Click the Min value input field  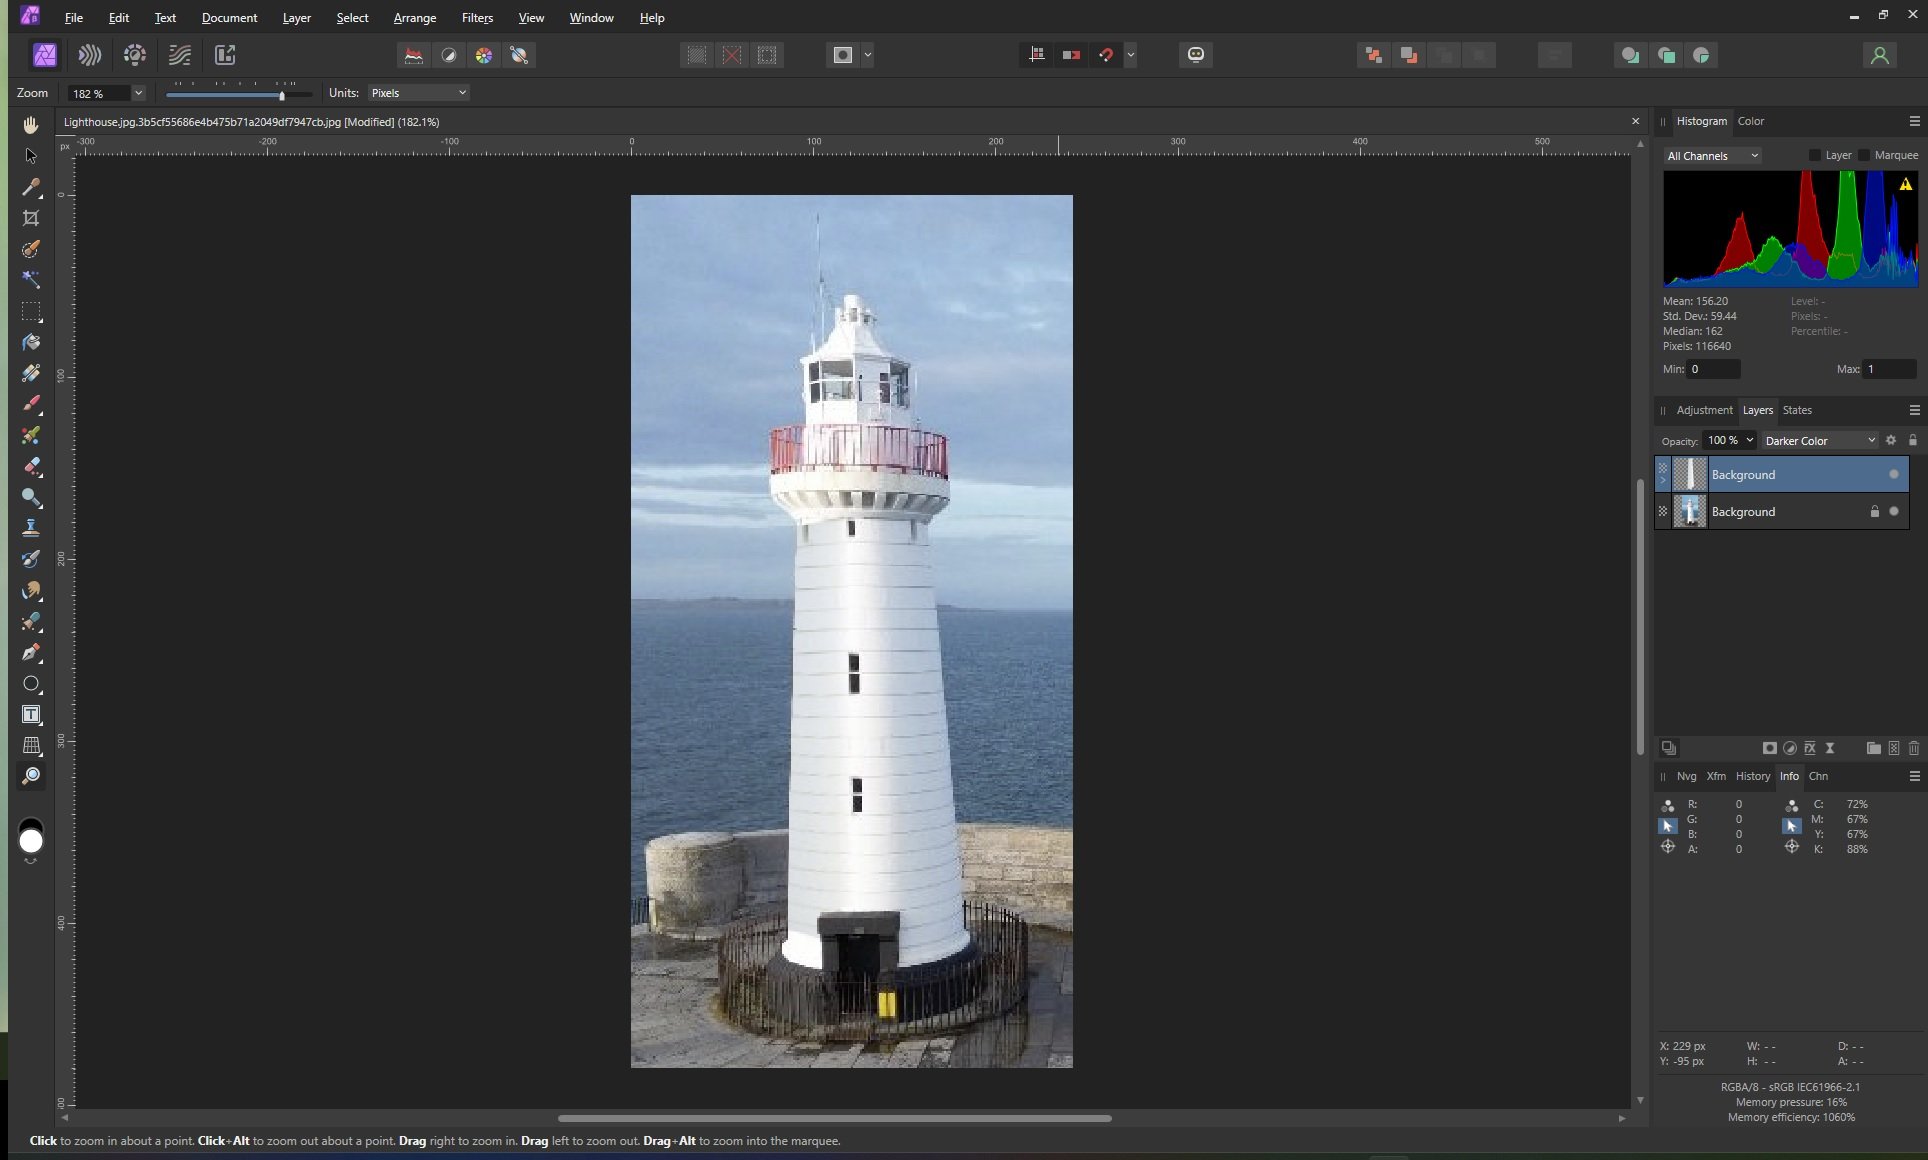point(1713,369)
